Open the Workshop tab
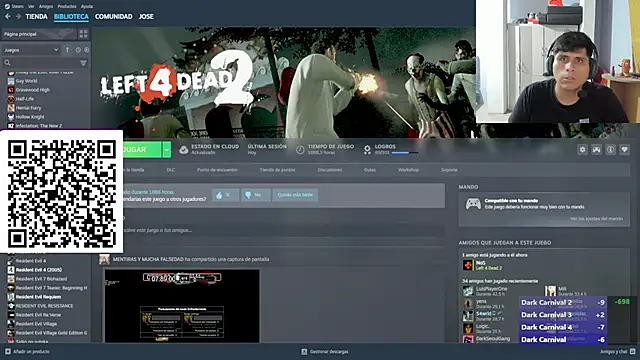The height and width of the screenshot is (360, 640). coord(408,170)
